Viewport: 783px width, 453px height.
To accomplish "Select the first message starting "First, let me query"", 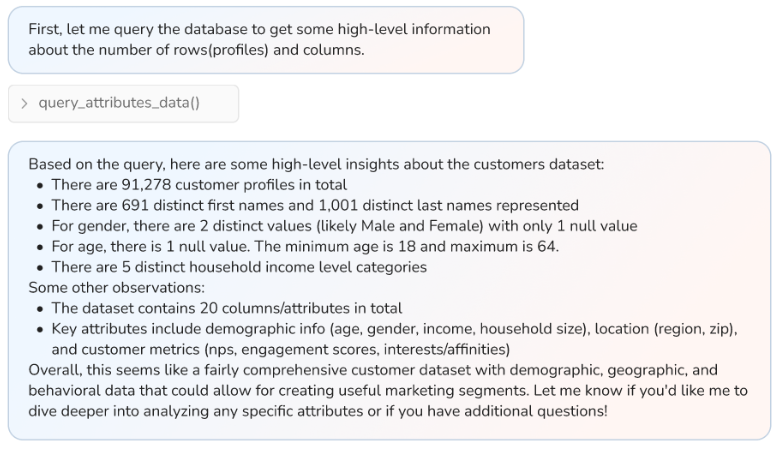I will pos(260,29).
